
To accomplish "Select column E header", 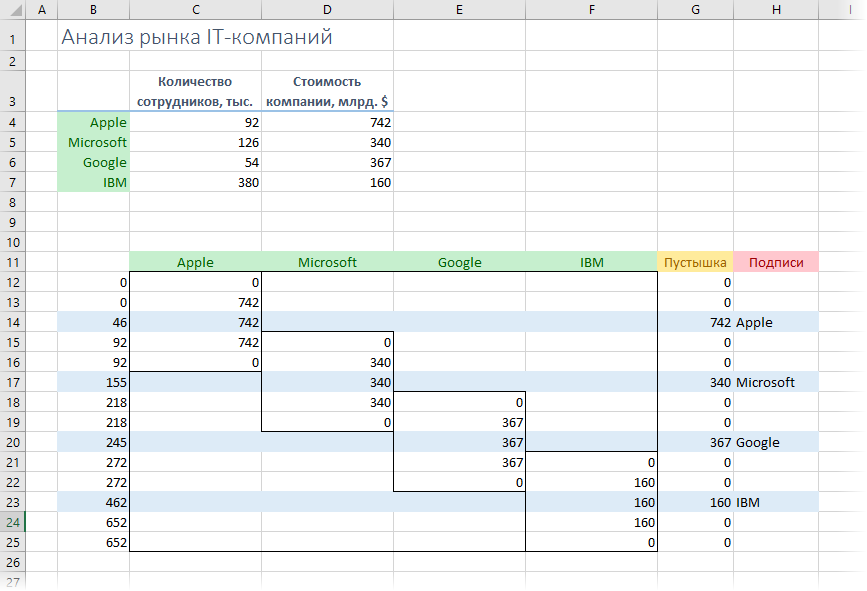I will (459, 9).
